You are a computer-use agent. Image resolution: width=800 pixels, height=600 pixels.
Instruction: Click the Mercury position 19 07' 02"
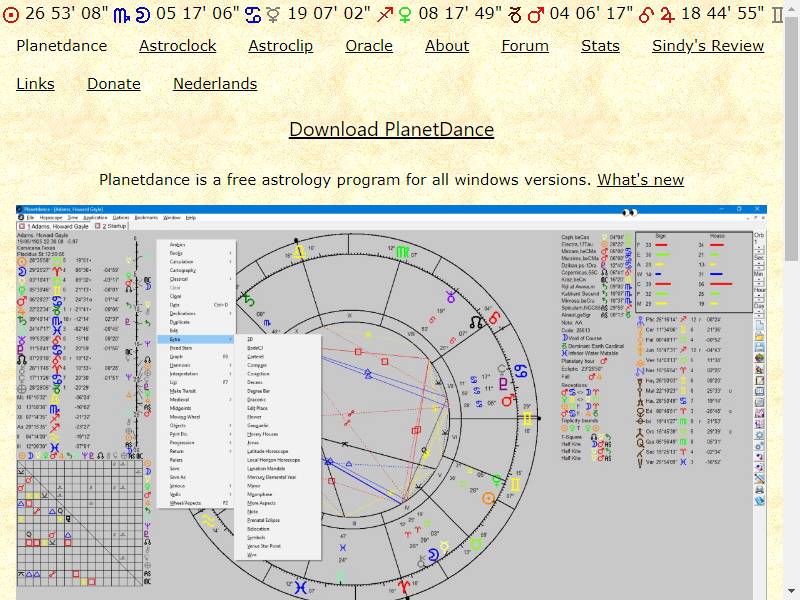329,13
